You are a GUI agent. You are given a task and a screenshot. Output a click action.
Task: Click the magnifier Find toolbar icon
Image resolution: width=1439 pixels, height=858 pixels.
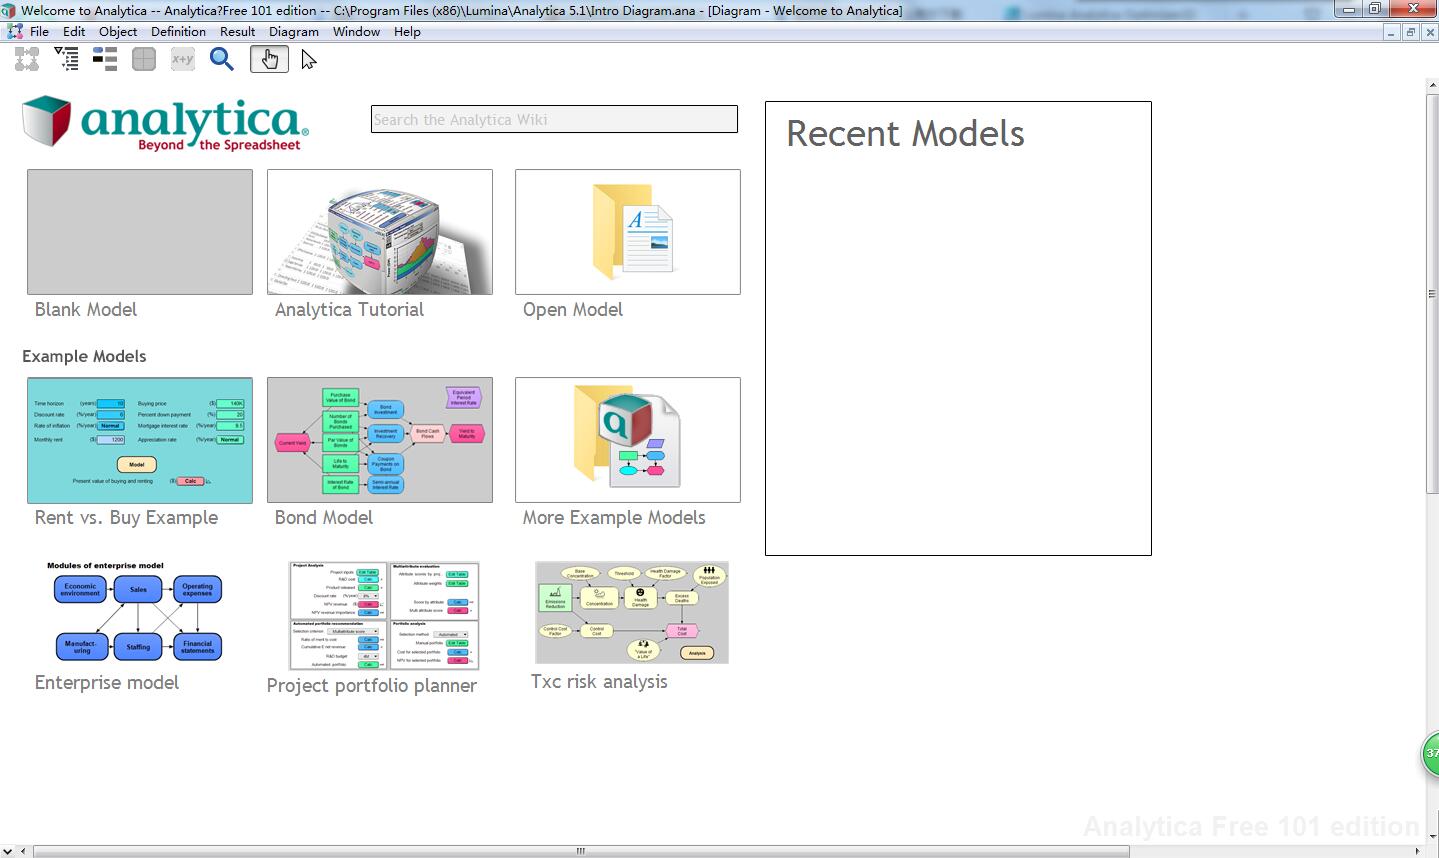(222, 60)
